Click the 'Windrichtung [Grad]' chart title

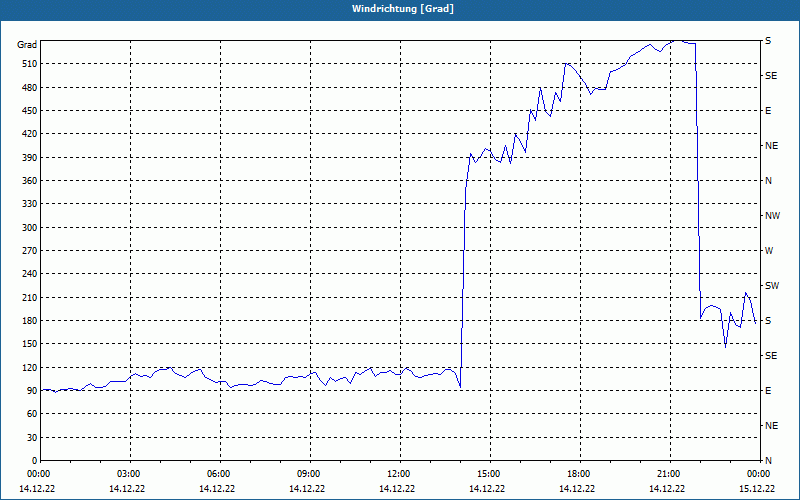pyautogui.click(x=403, y=9)
